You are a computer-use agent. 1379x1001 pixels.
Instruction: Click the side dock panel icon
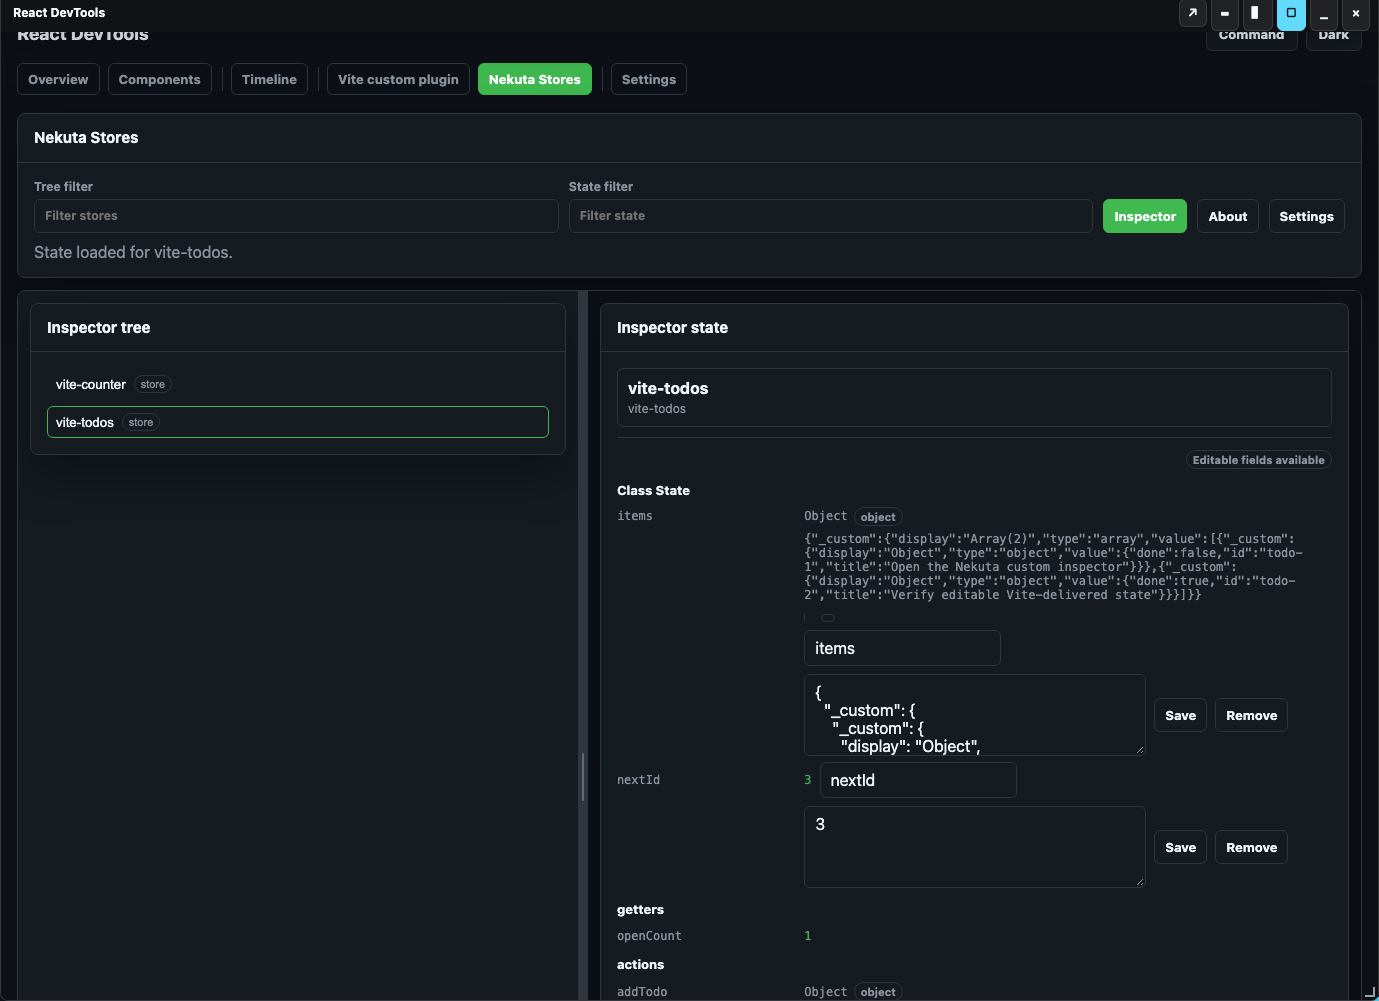click(1255, 13)
